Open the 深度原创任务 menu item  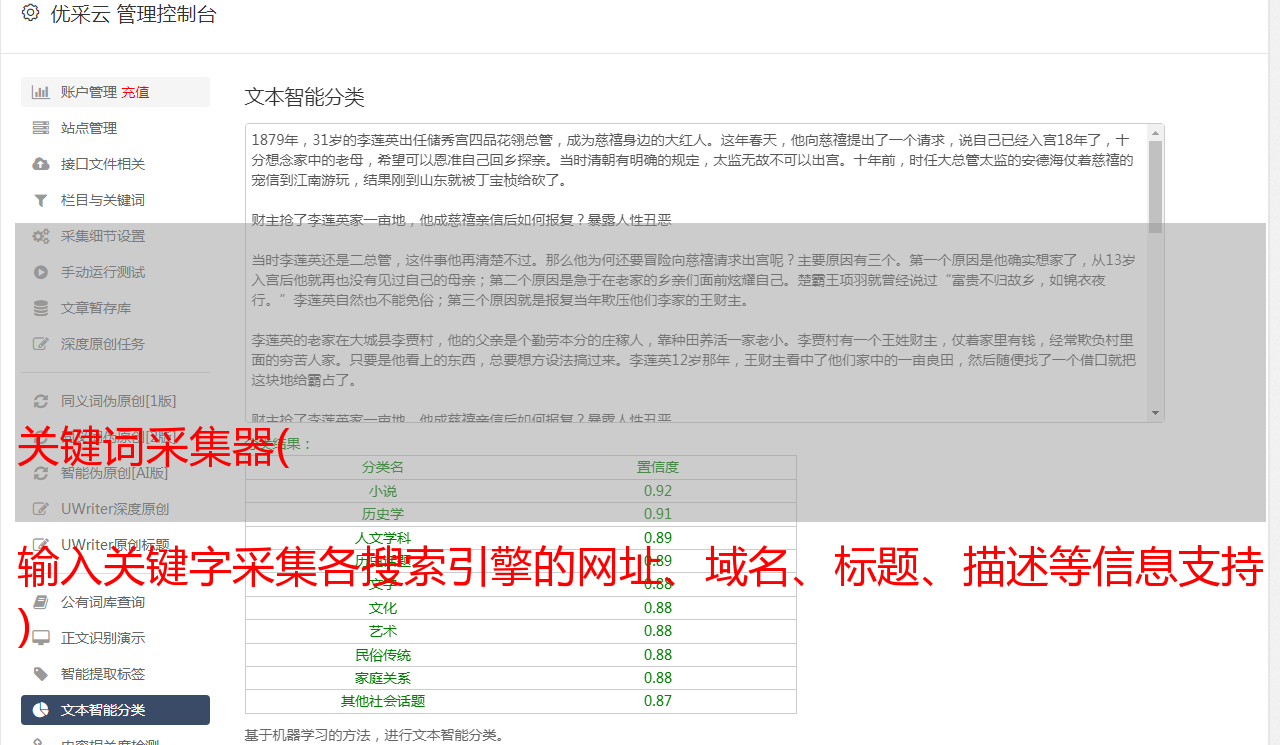tap(103, 344)
